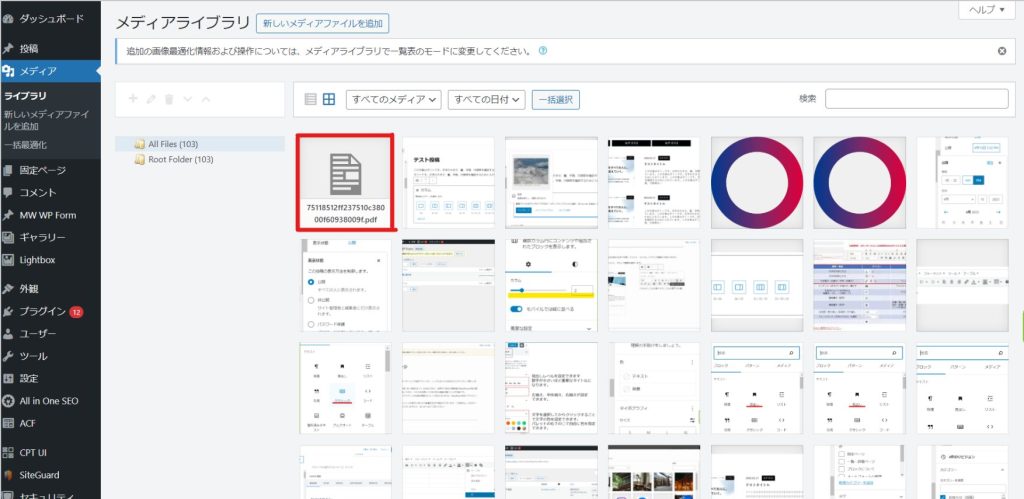Switch to list view mode icon

point(310,99)
